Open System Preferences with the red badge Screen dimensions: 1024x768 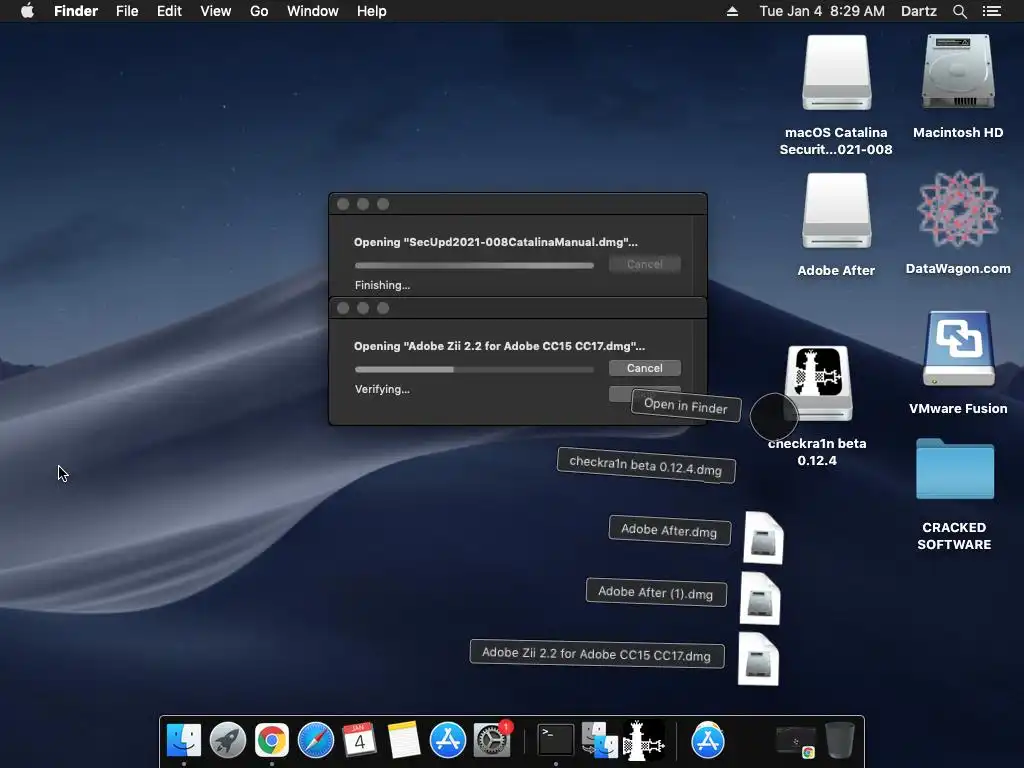point(492,740)
